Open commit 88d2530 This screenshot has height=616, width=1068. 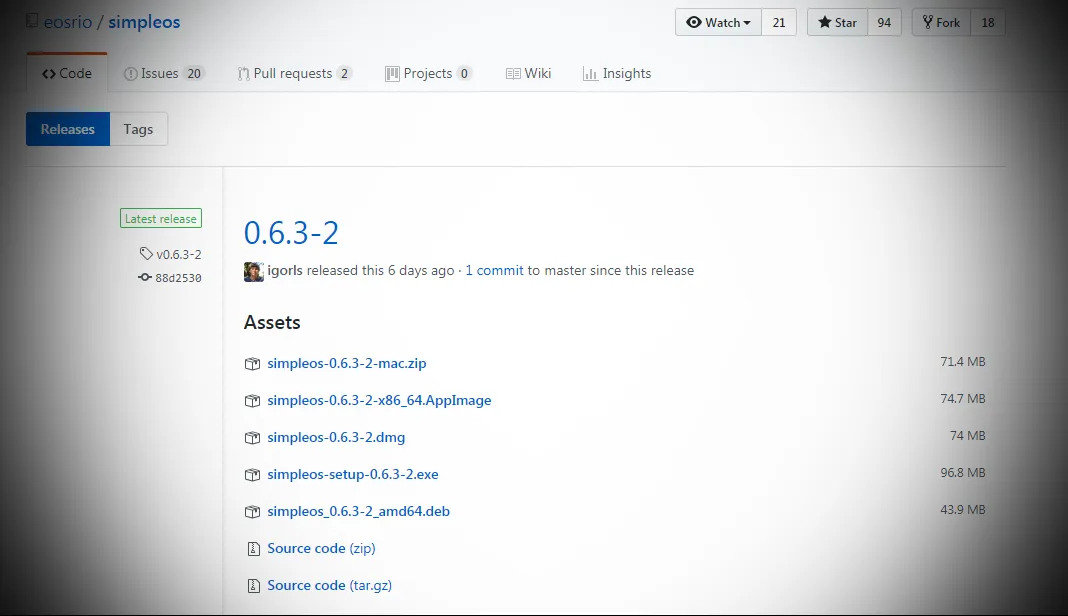pos(178,277)
